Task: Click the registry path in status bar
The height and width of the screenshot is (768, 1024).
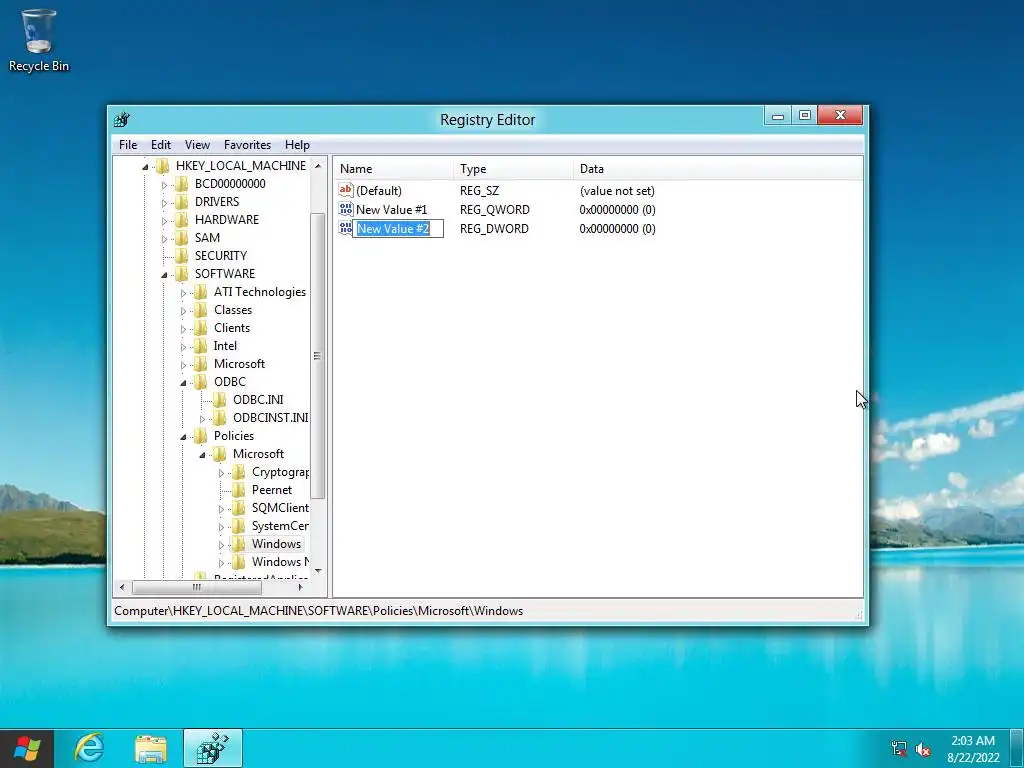Action: (319, 611)
